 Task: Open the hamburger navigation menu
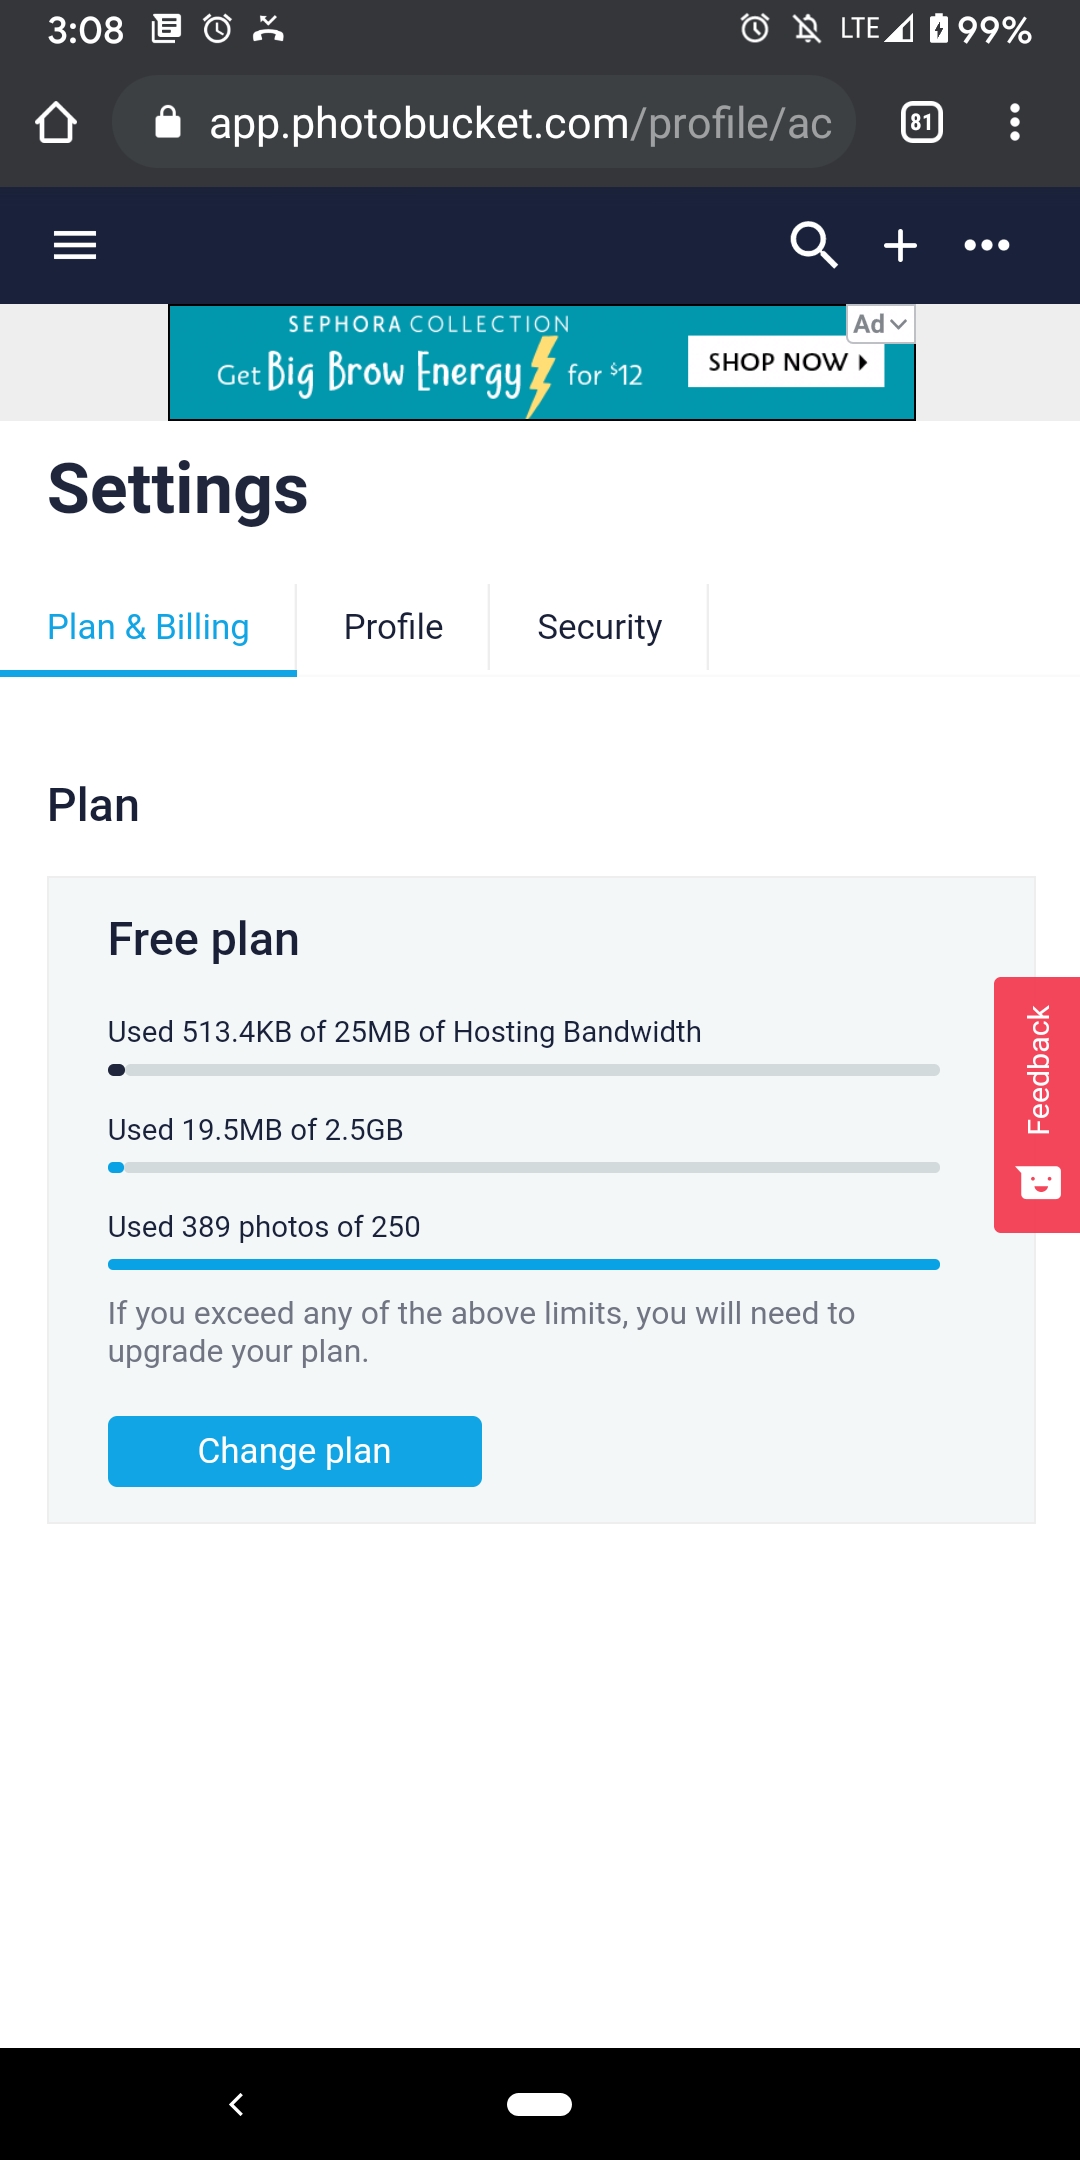point(75,245)
